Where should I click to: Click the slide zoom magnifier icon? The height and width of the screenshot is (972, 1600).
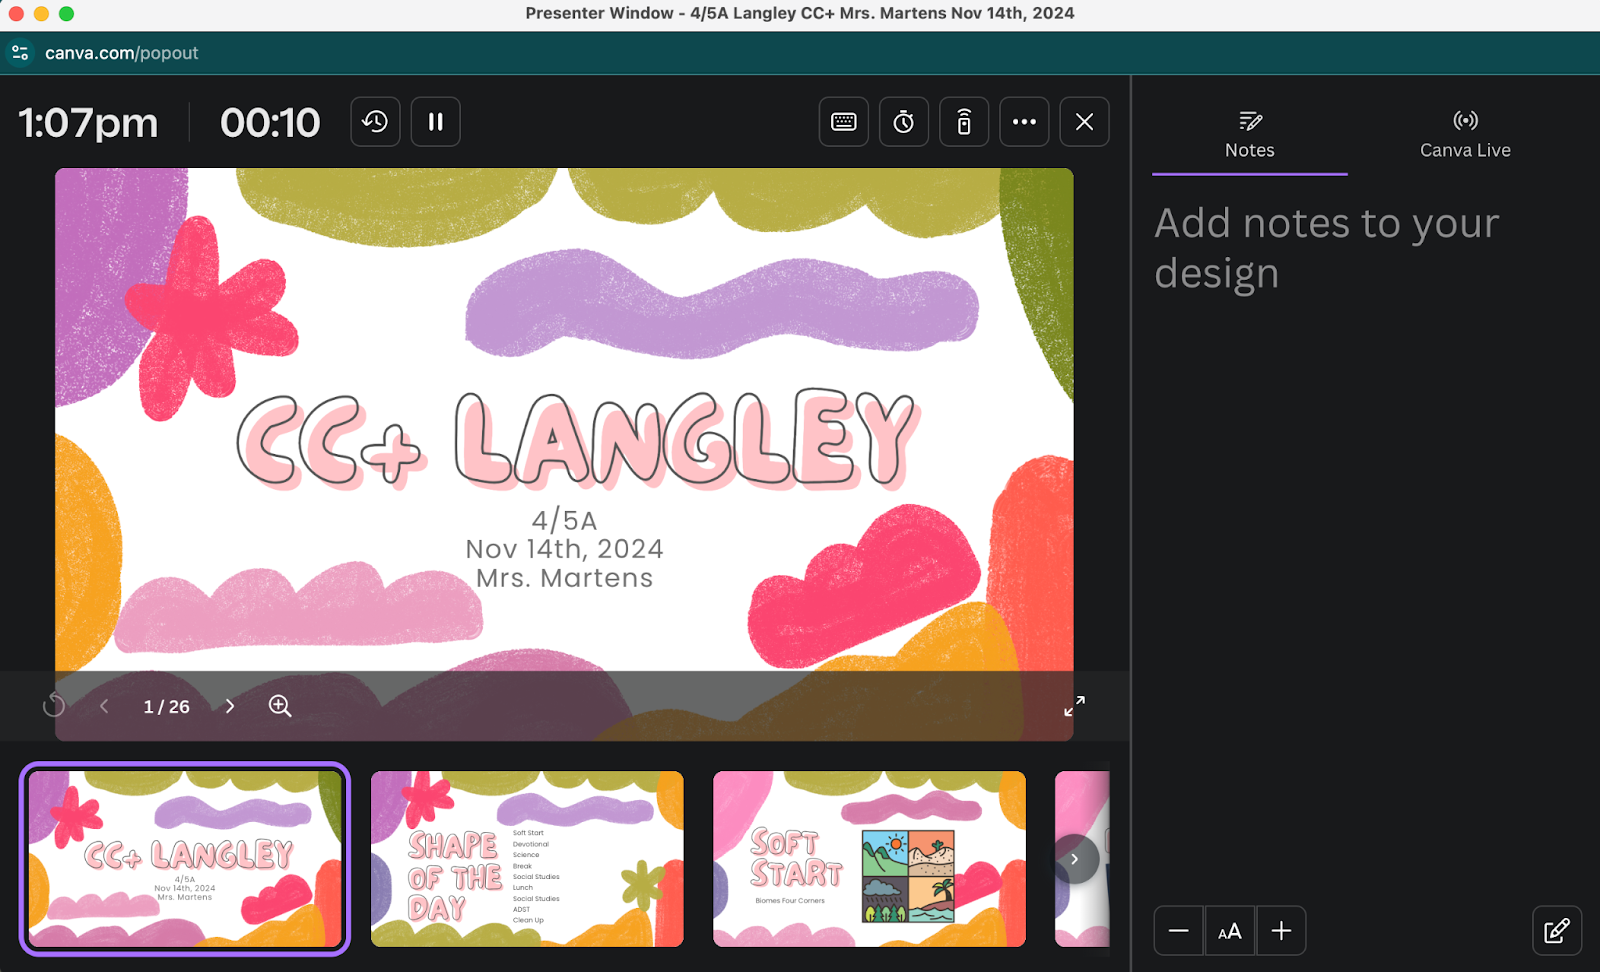[x=280, y=706]
